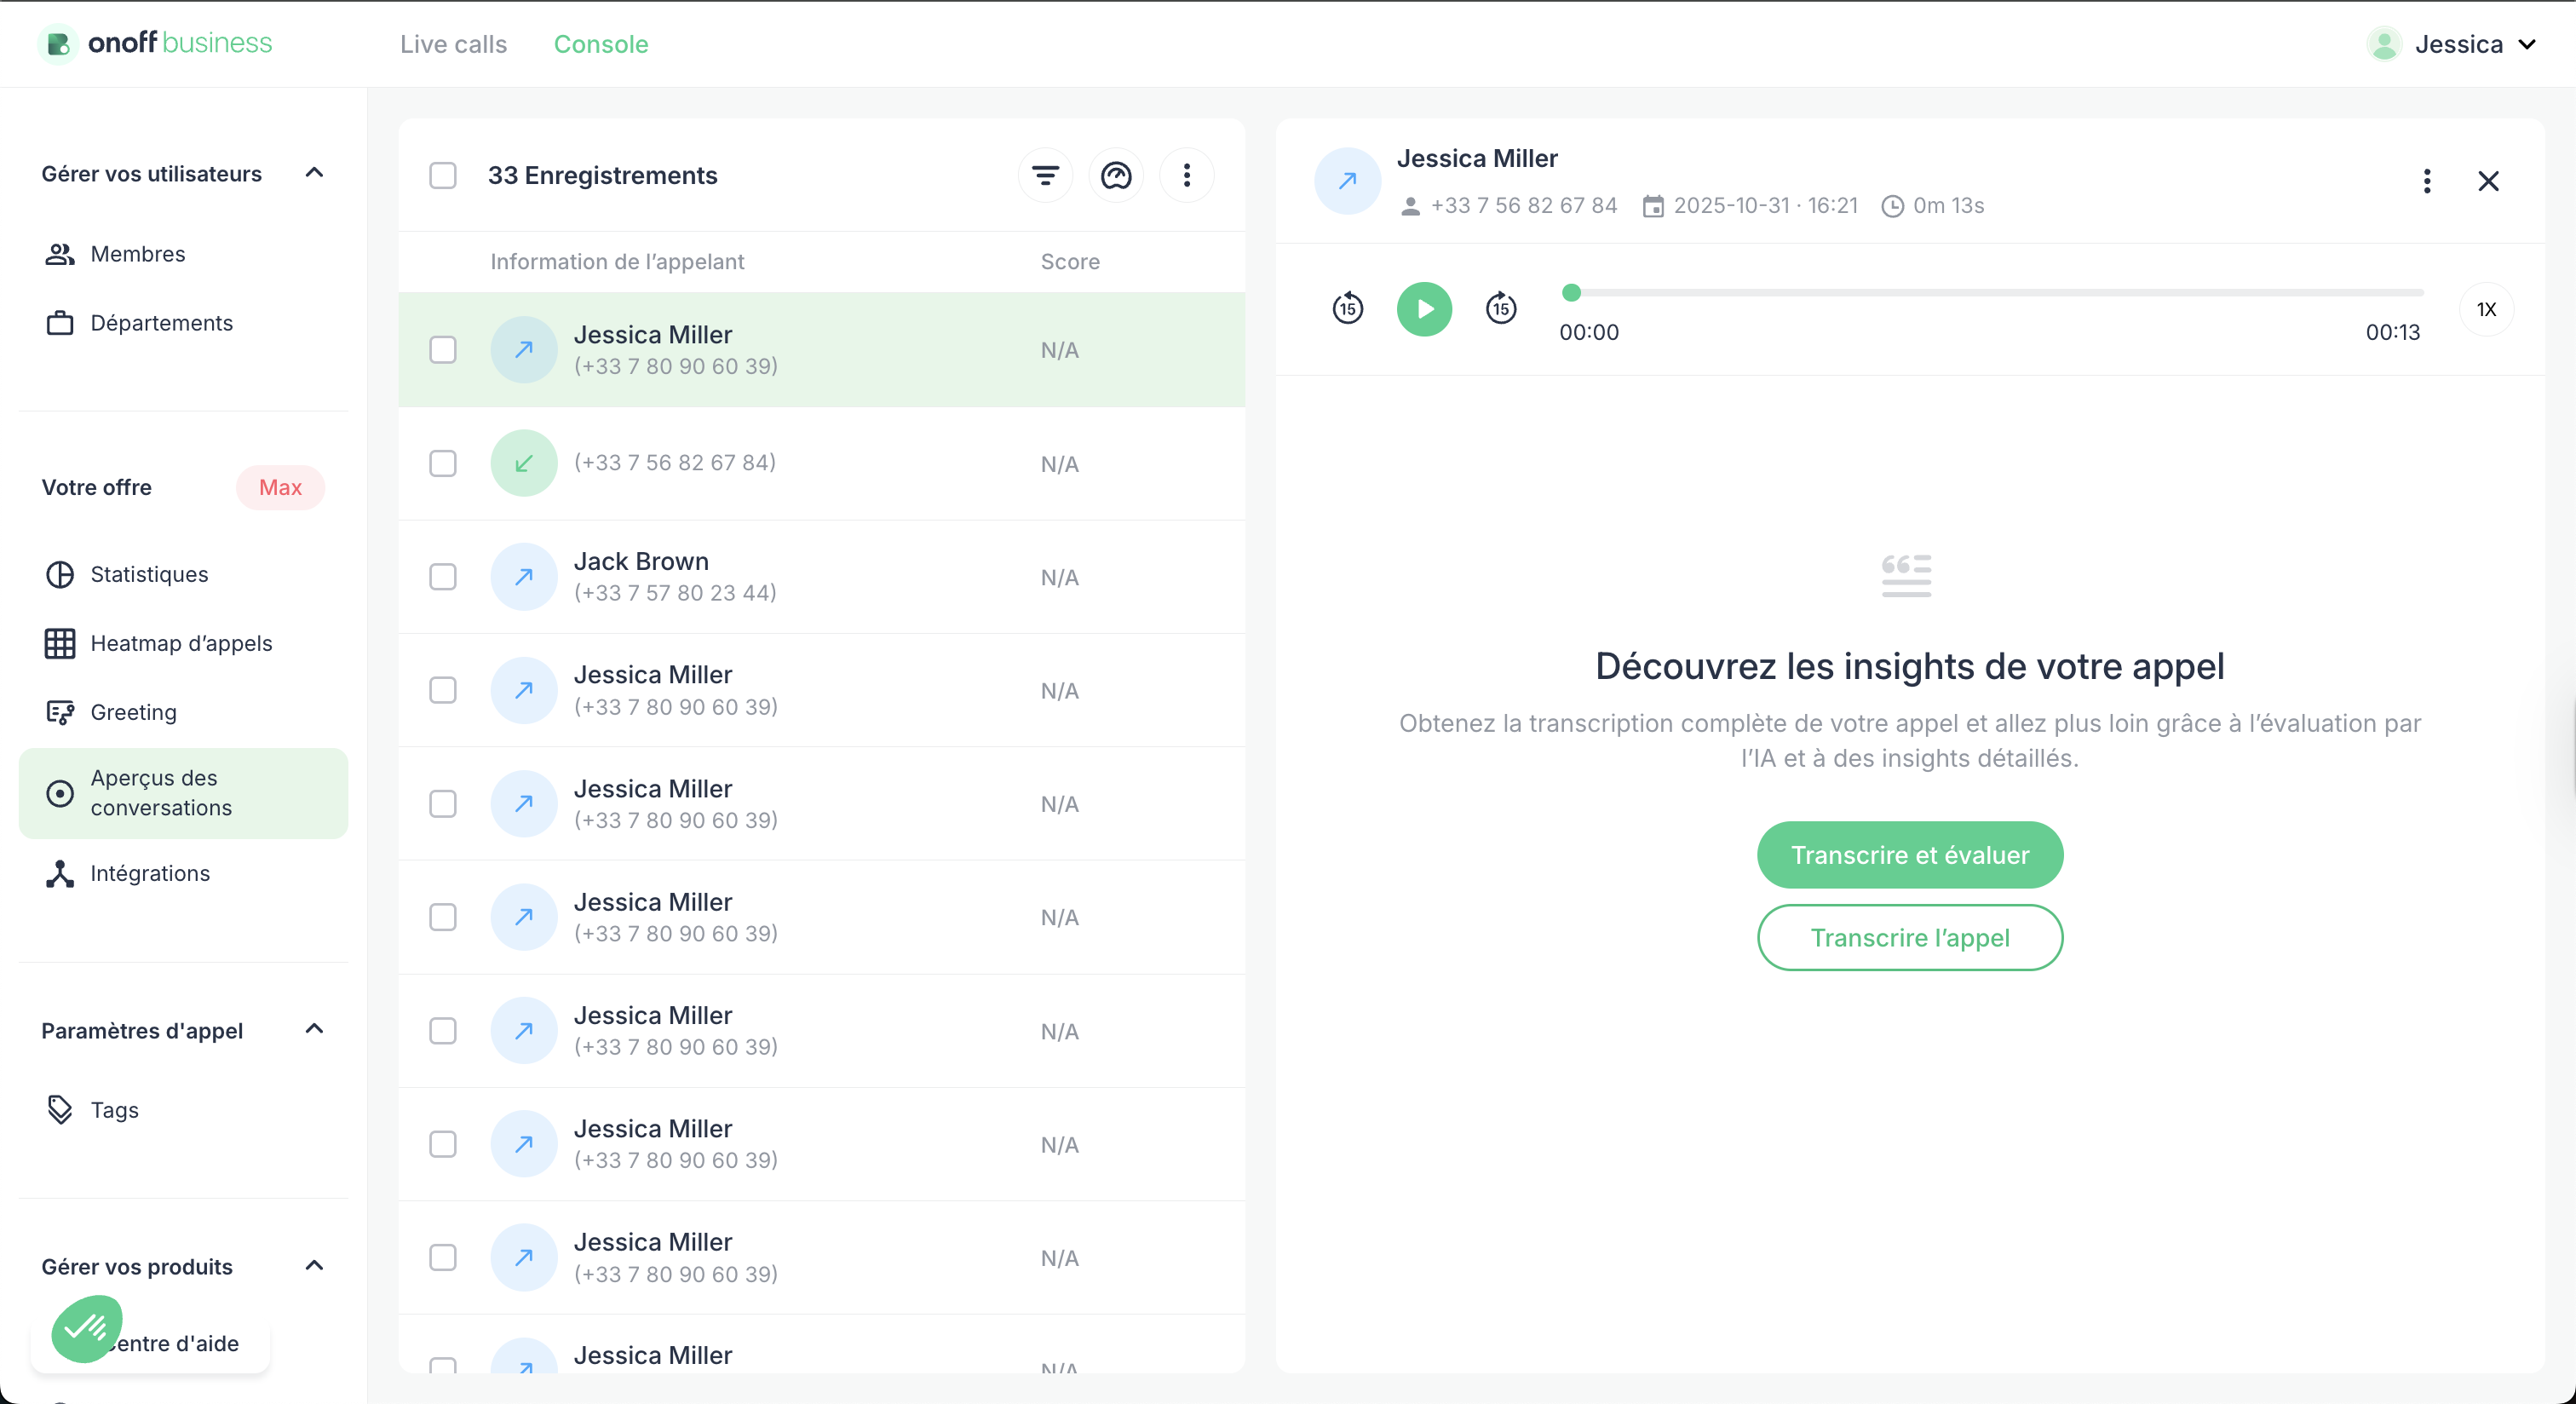This screenshot has height=1404, width=2576.
Task: Click the person icon beside +33 7 56 82 67 84
Action: pyautogui.click(x=1410, y=206)
